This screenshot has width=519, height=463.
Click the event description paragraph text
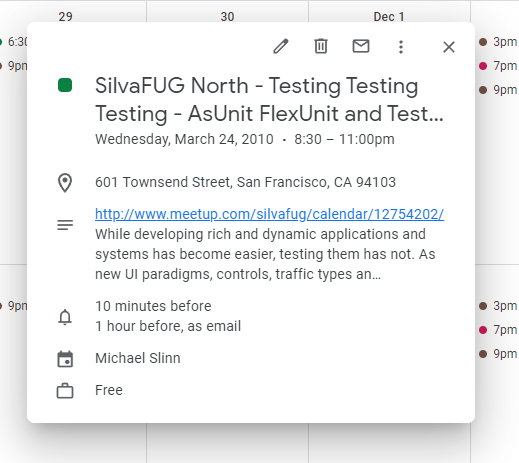265,254
